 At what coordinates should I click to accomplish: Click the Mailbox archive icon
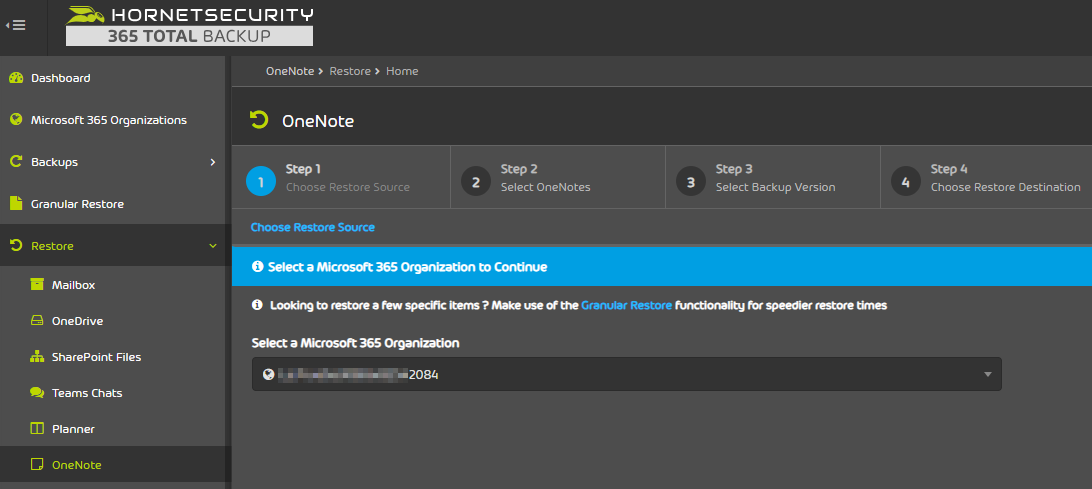36,285
